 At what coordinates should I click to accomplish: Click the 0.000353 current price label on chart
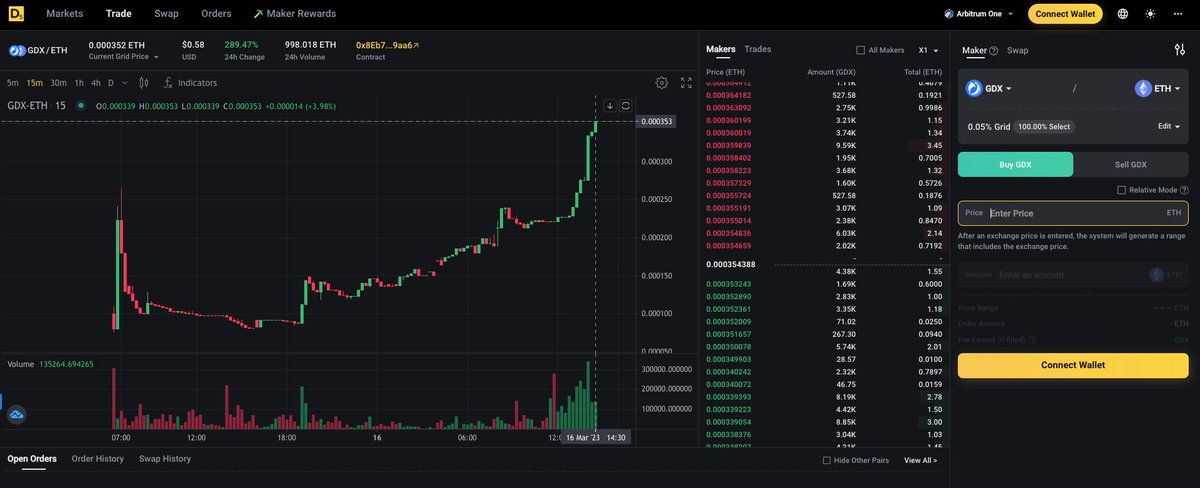(656, 121)
